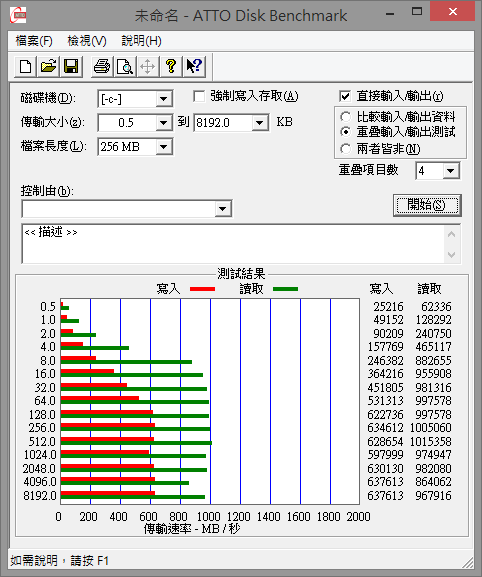Screen dimensions: 482x577
Task: Save results with the floppy disk icon
Action: point(71,67)
